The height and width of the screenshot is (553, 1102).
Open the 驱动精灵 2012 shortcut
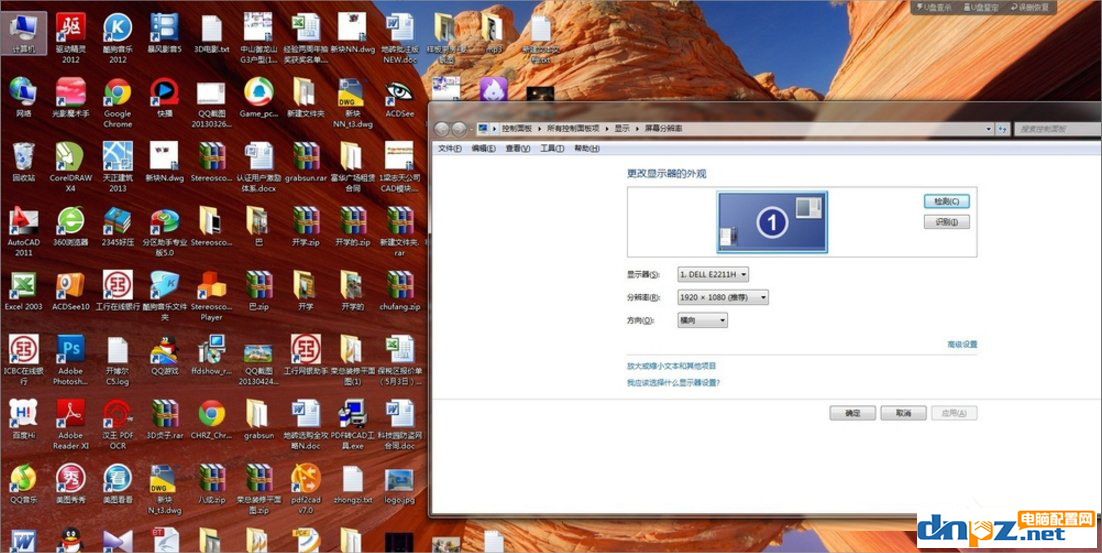71,38
